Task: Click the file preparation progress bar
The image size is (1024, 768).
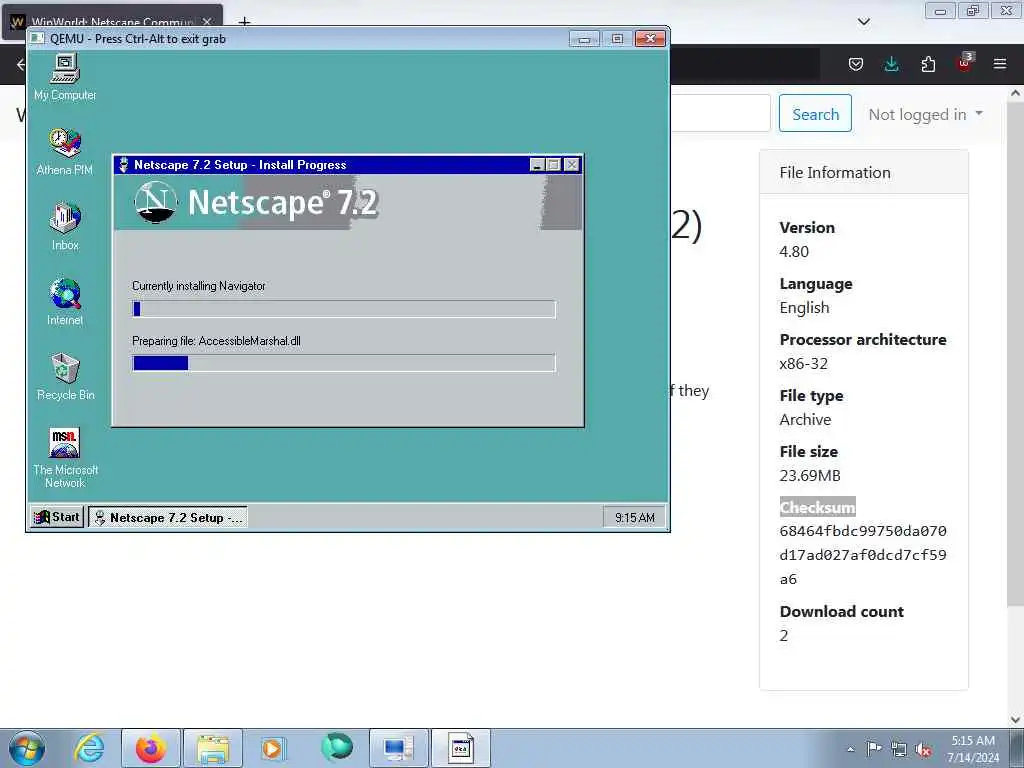Action: (x=344, y=363)
